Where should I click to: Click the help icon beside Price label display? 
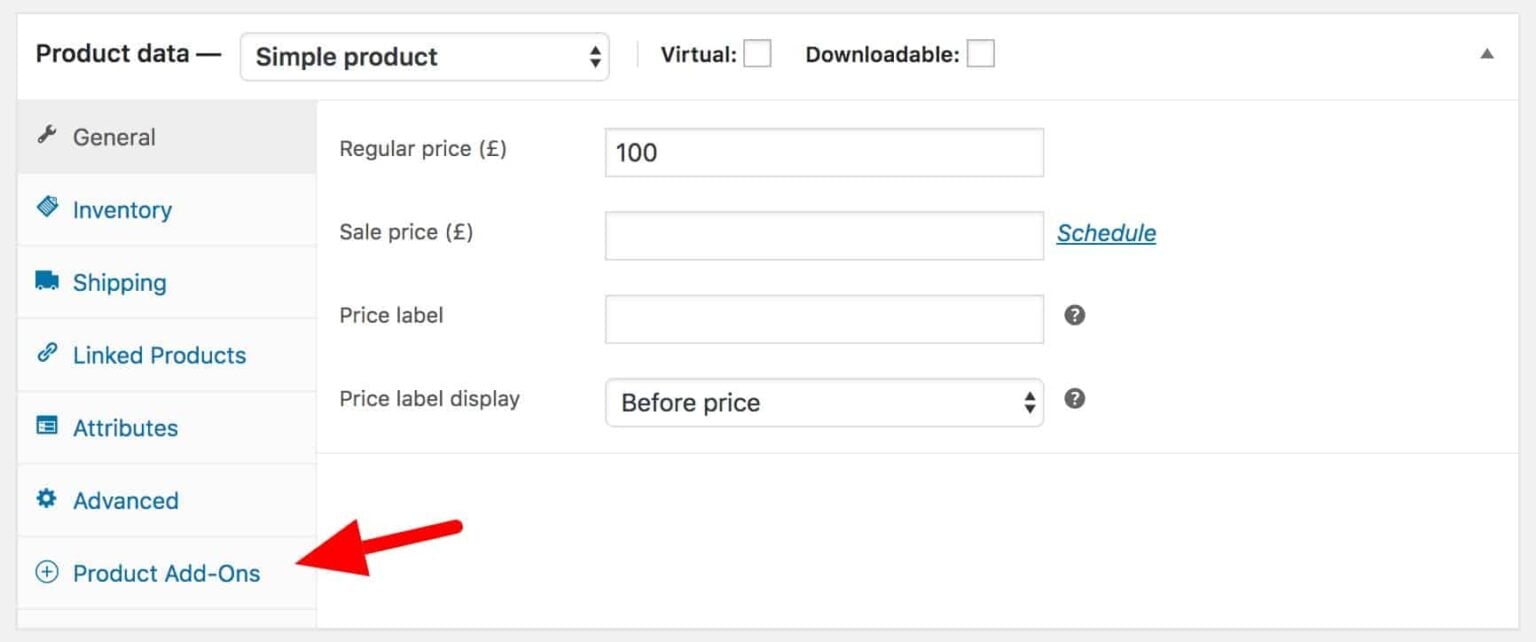click(x=1073, y=398)
